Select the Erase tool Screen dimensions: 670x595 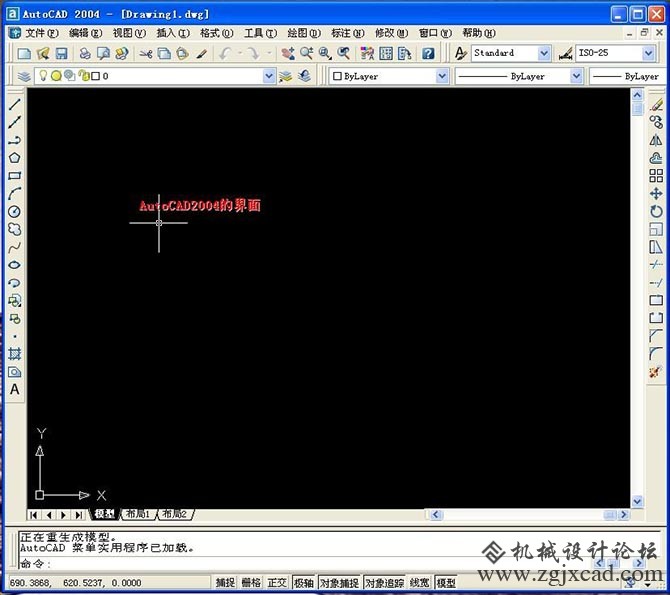click(x=656, y=104)
